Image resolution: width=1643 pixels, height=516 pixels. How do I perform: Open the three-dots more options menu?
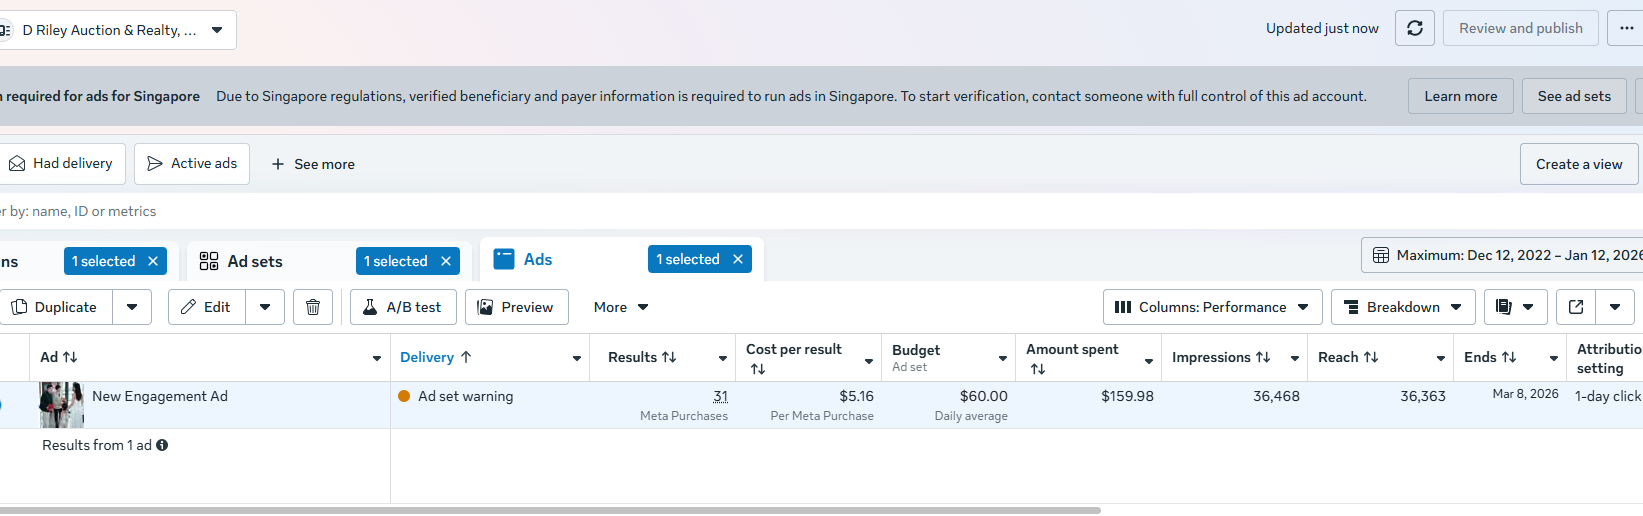[1626, 28]
